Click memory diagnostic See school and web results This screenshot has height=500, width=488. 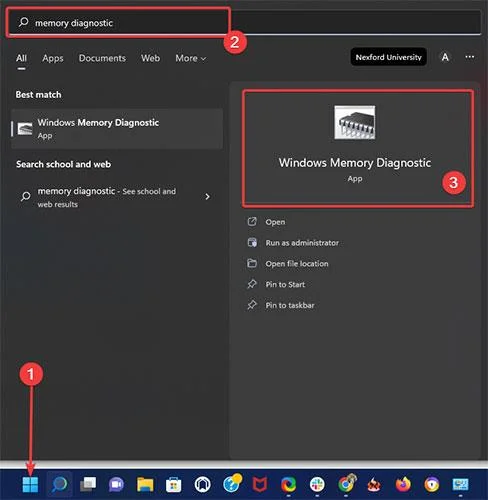pyautogui.click(x=117, y=197)
